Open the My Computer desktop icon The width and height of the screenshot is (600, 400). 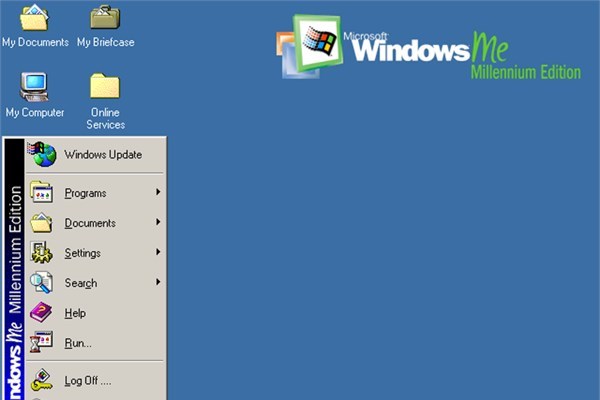[35, 87]
